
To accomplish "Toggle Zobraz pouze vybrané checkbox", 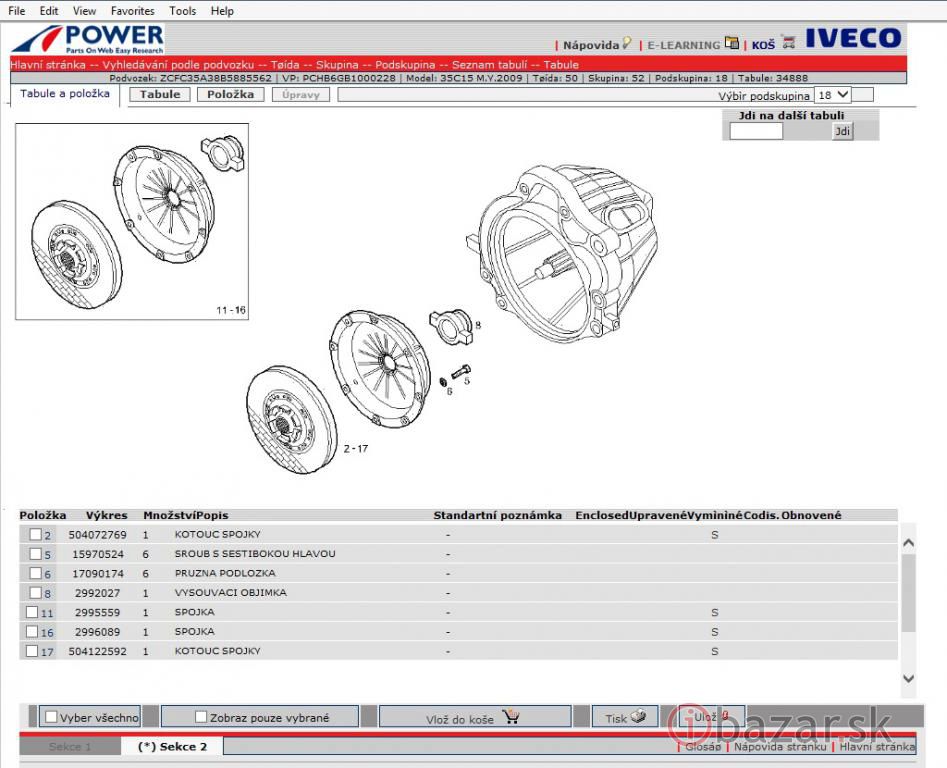I will [201, 717].
